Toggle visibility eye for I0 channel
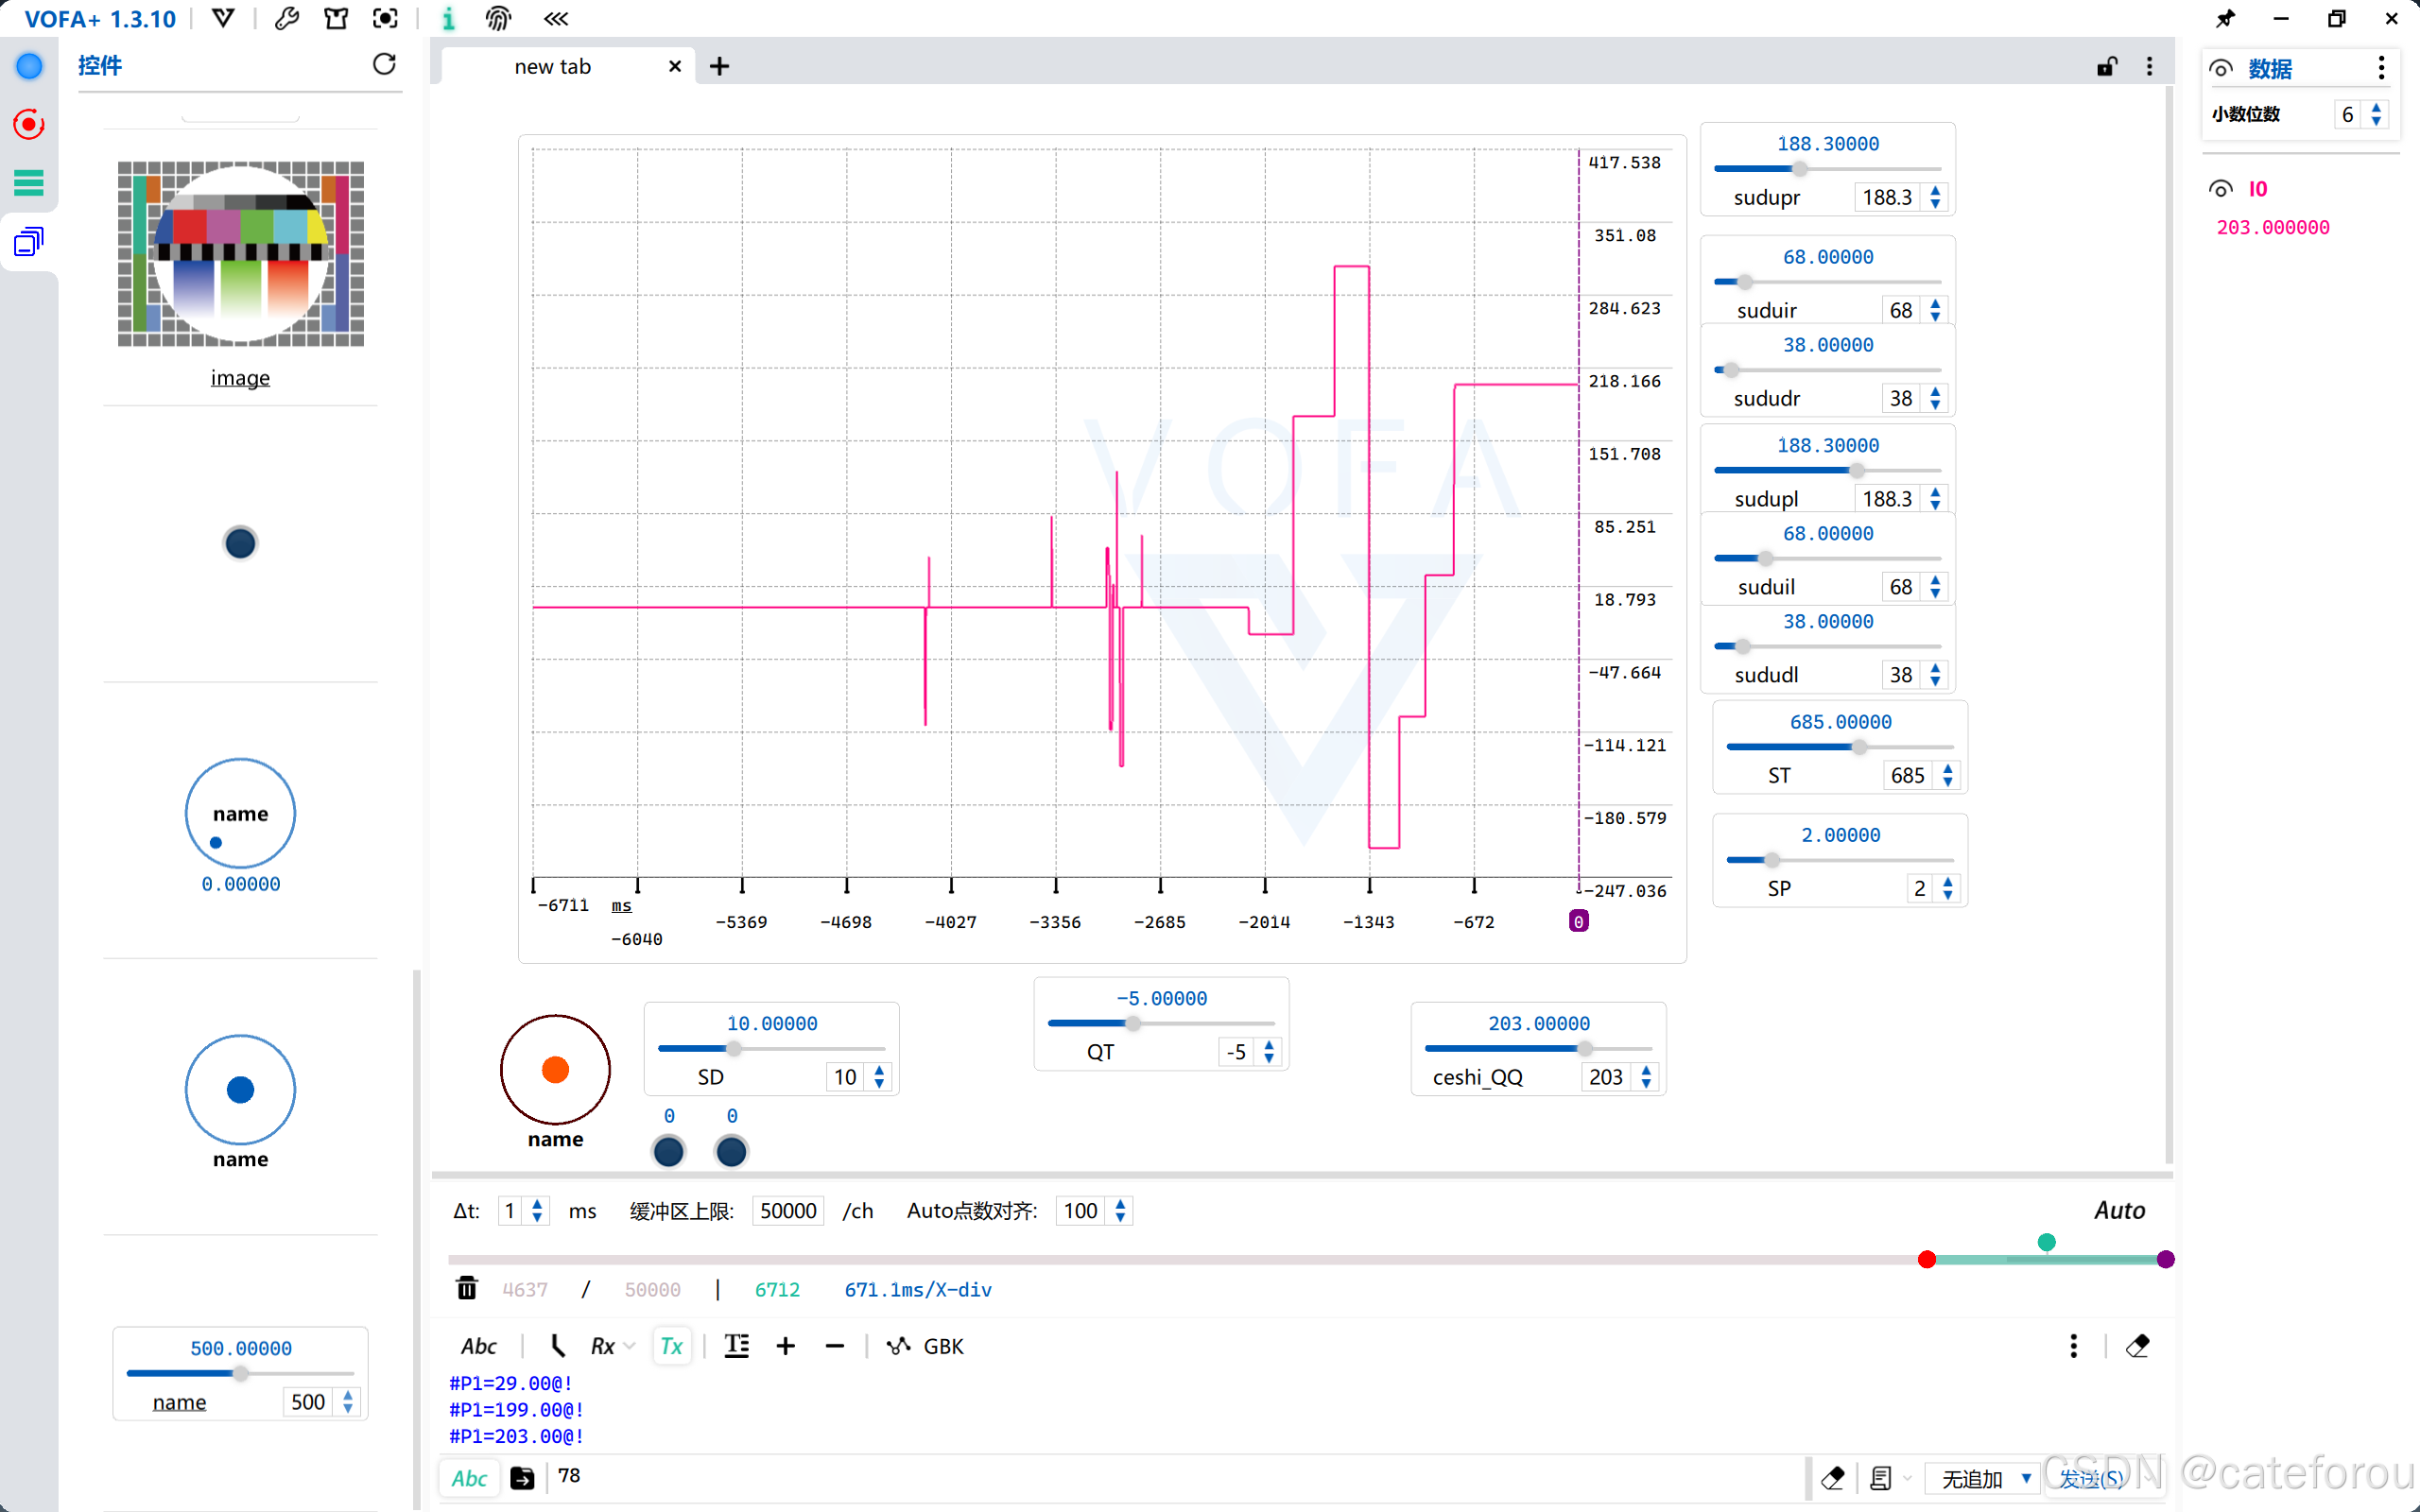 [2220, 189]
